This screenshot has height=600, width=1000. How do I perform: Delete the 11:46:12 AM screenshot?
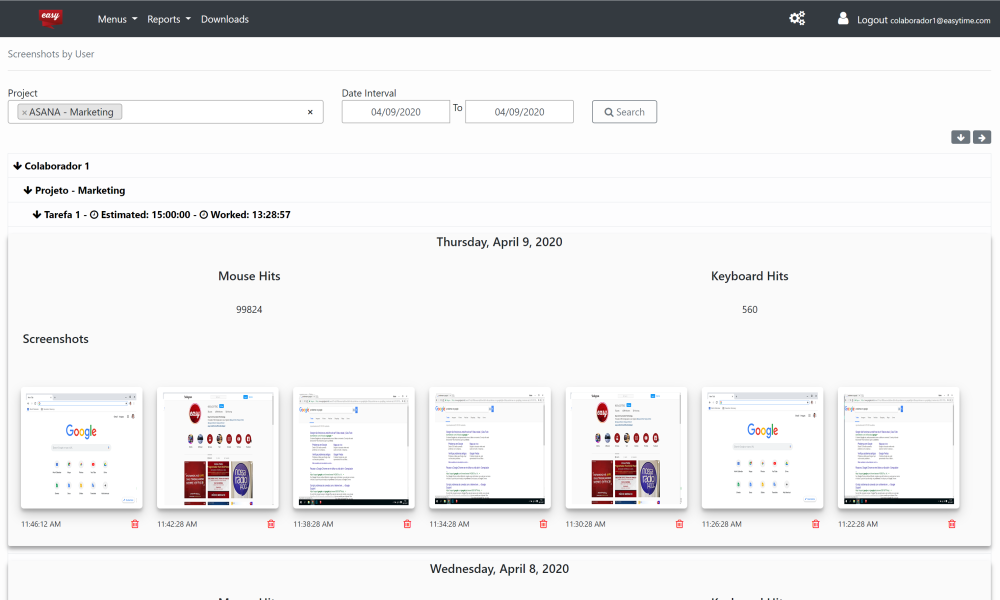click(135, 523)
